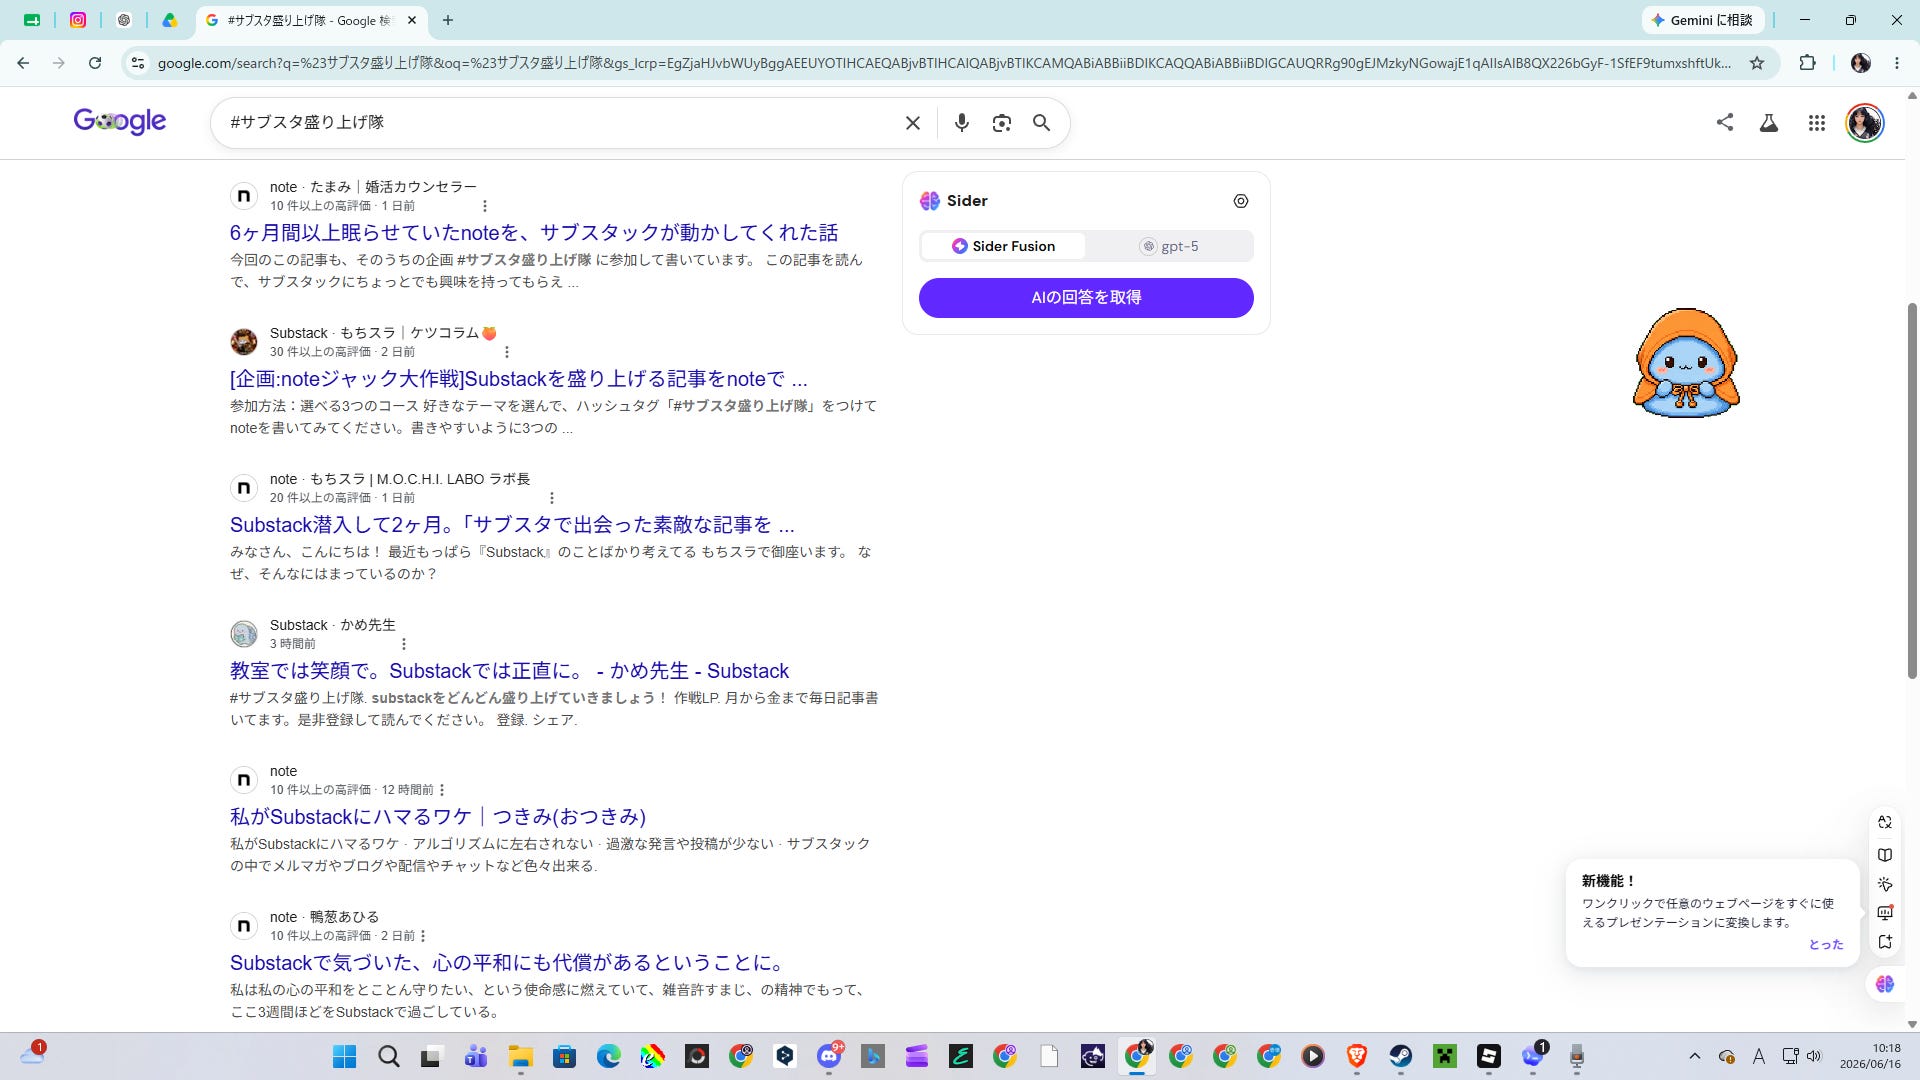Bookmark this page with the star icon

[1757, 63]
